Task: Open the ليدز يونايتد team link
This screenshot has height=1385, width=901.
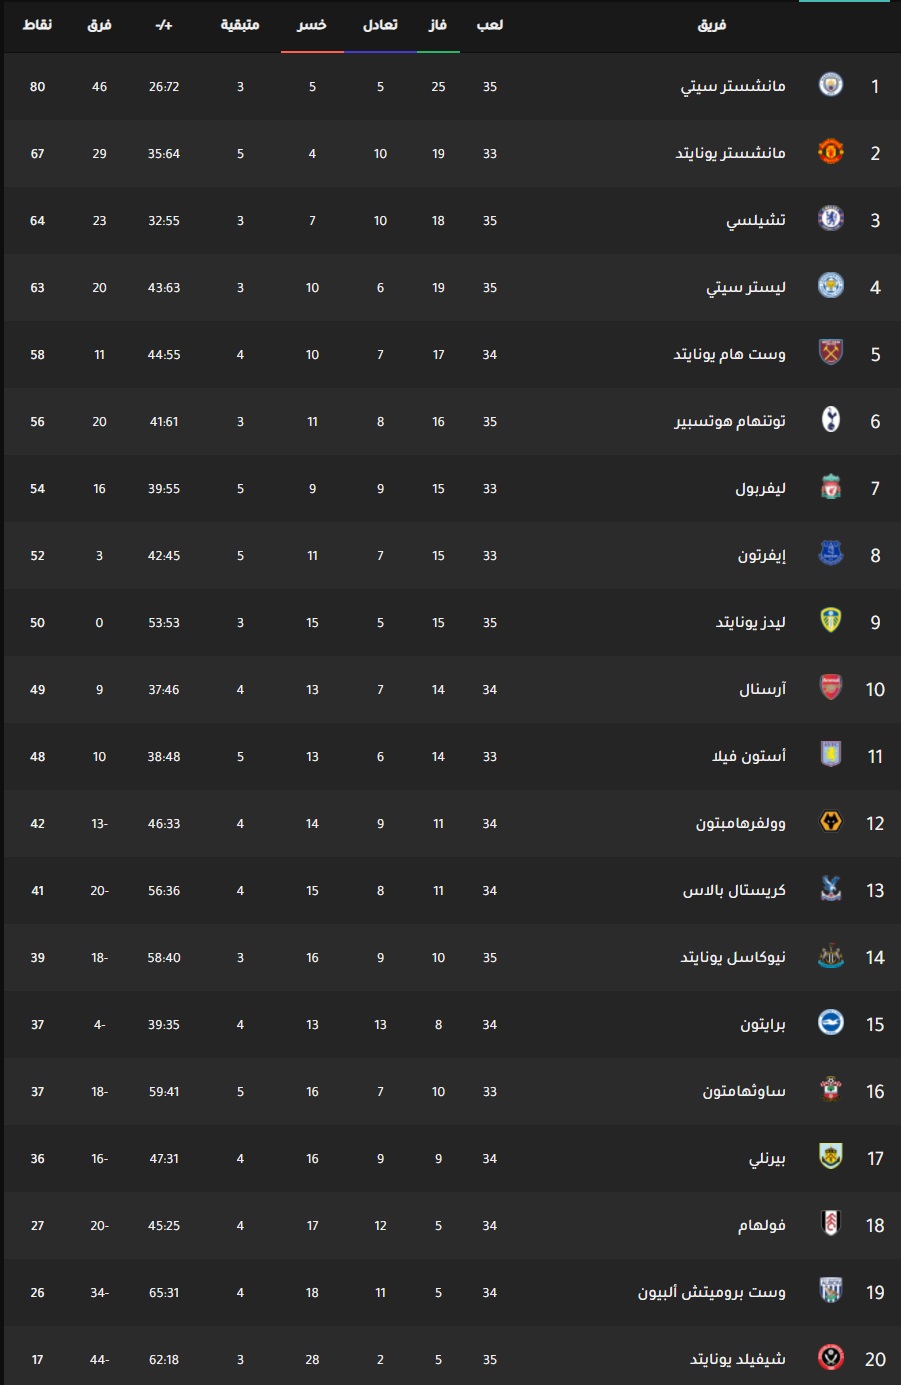Action: pos(751,622)
